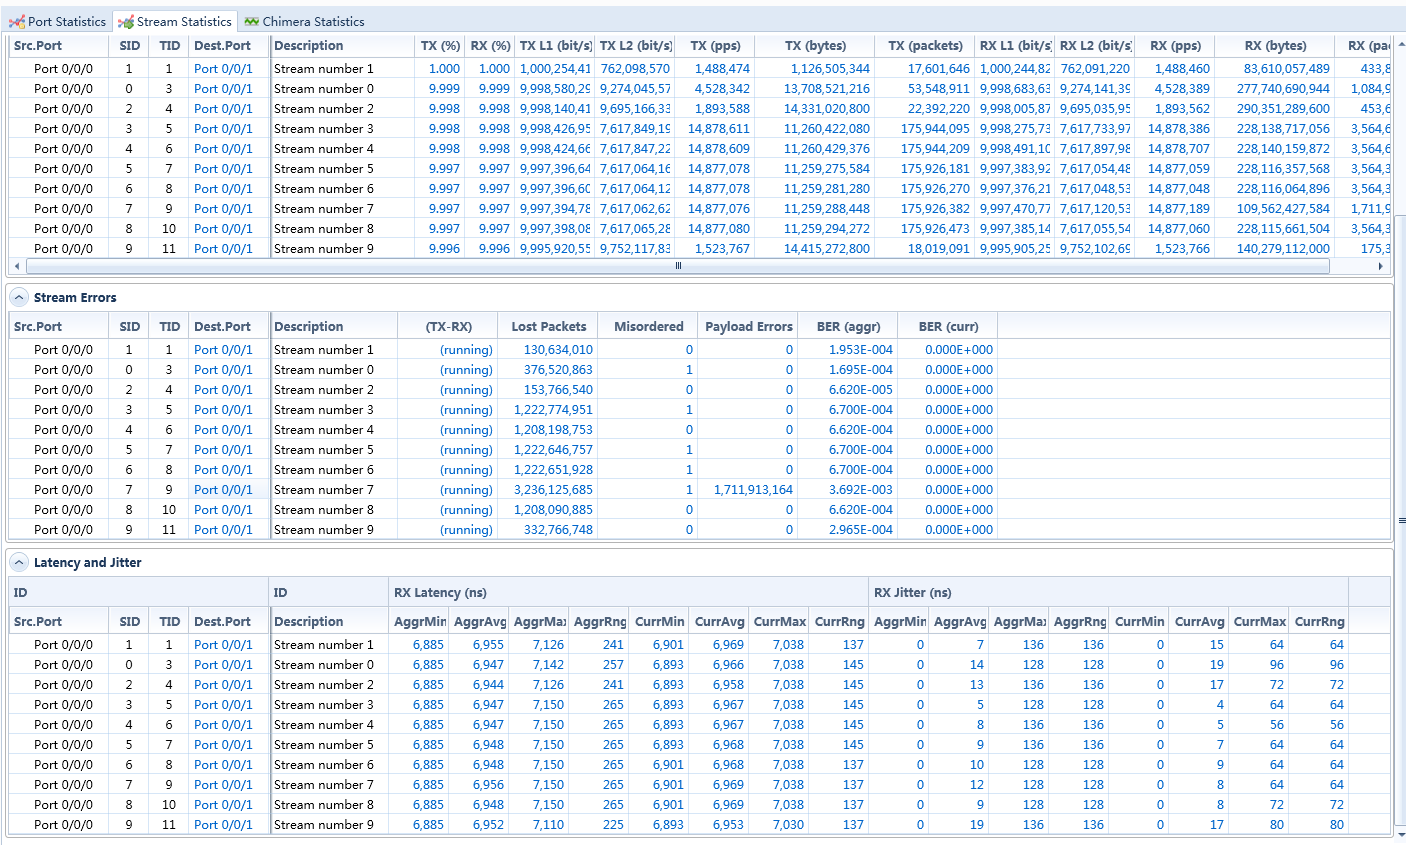1406x845 pixels.
Task: Click the Stream Statistics tab icon
Action: [x=126, y=21]
